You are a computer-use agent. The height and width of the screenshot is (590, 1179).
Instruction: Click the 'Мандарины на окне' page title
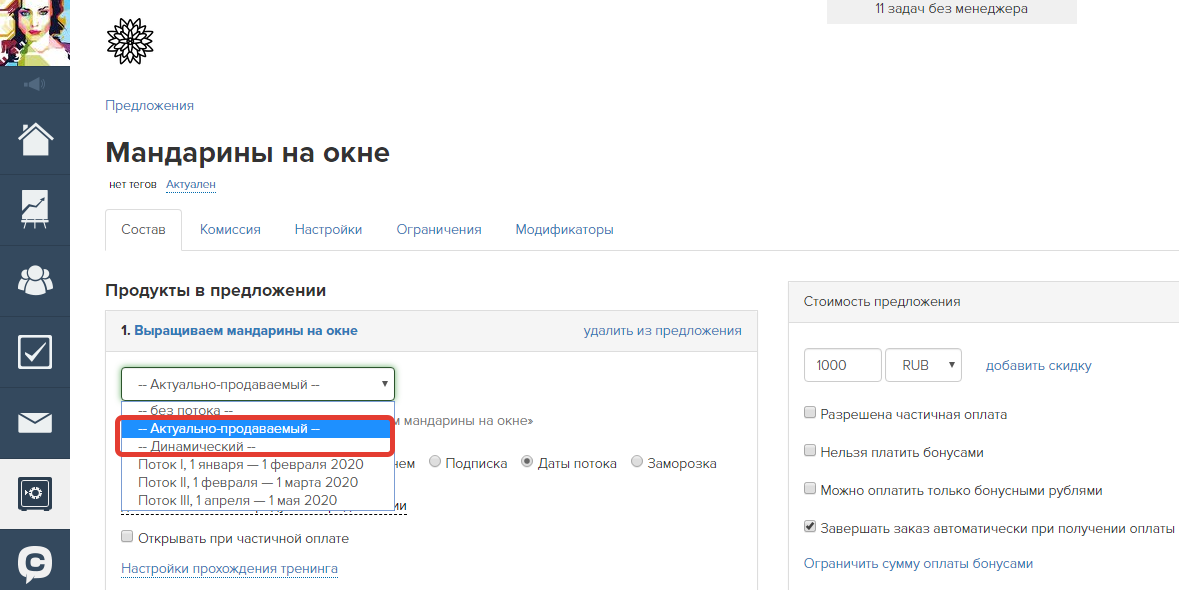[x=247, y=153]
